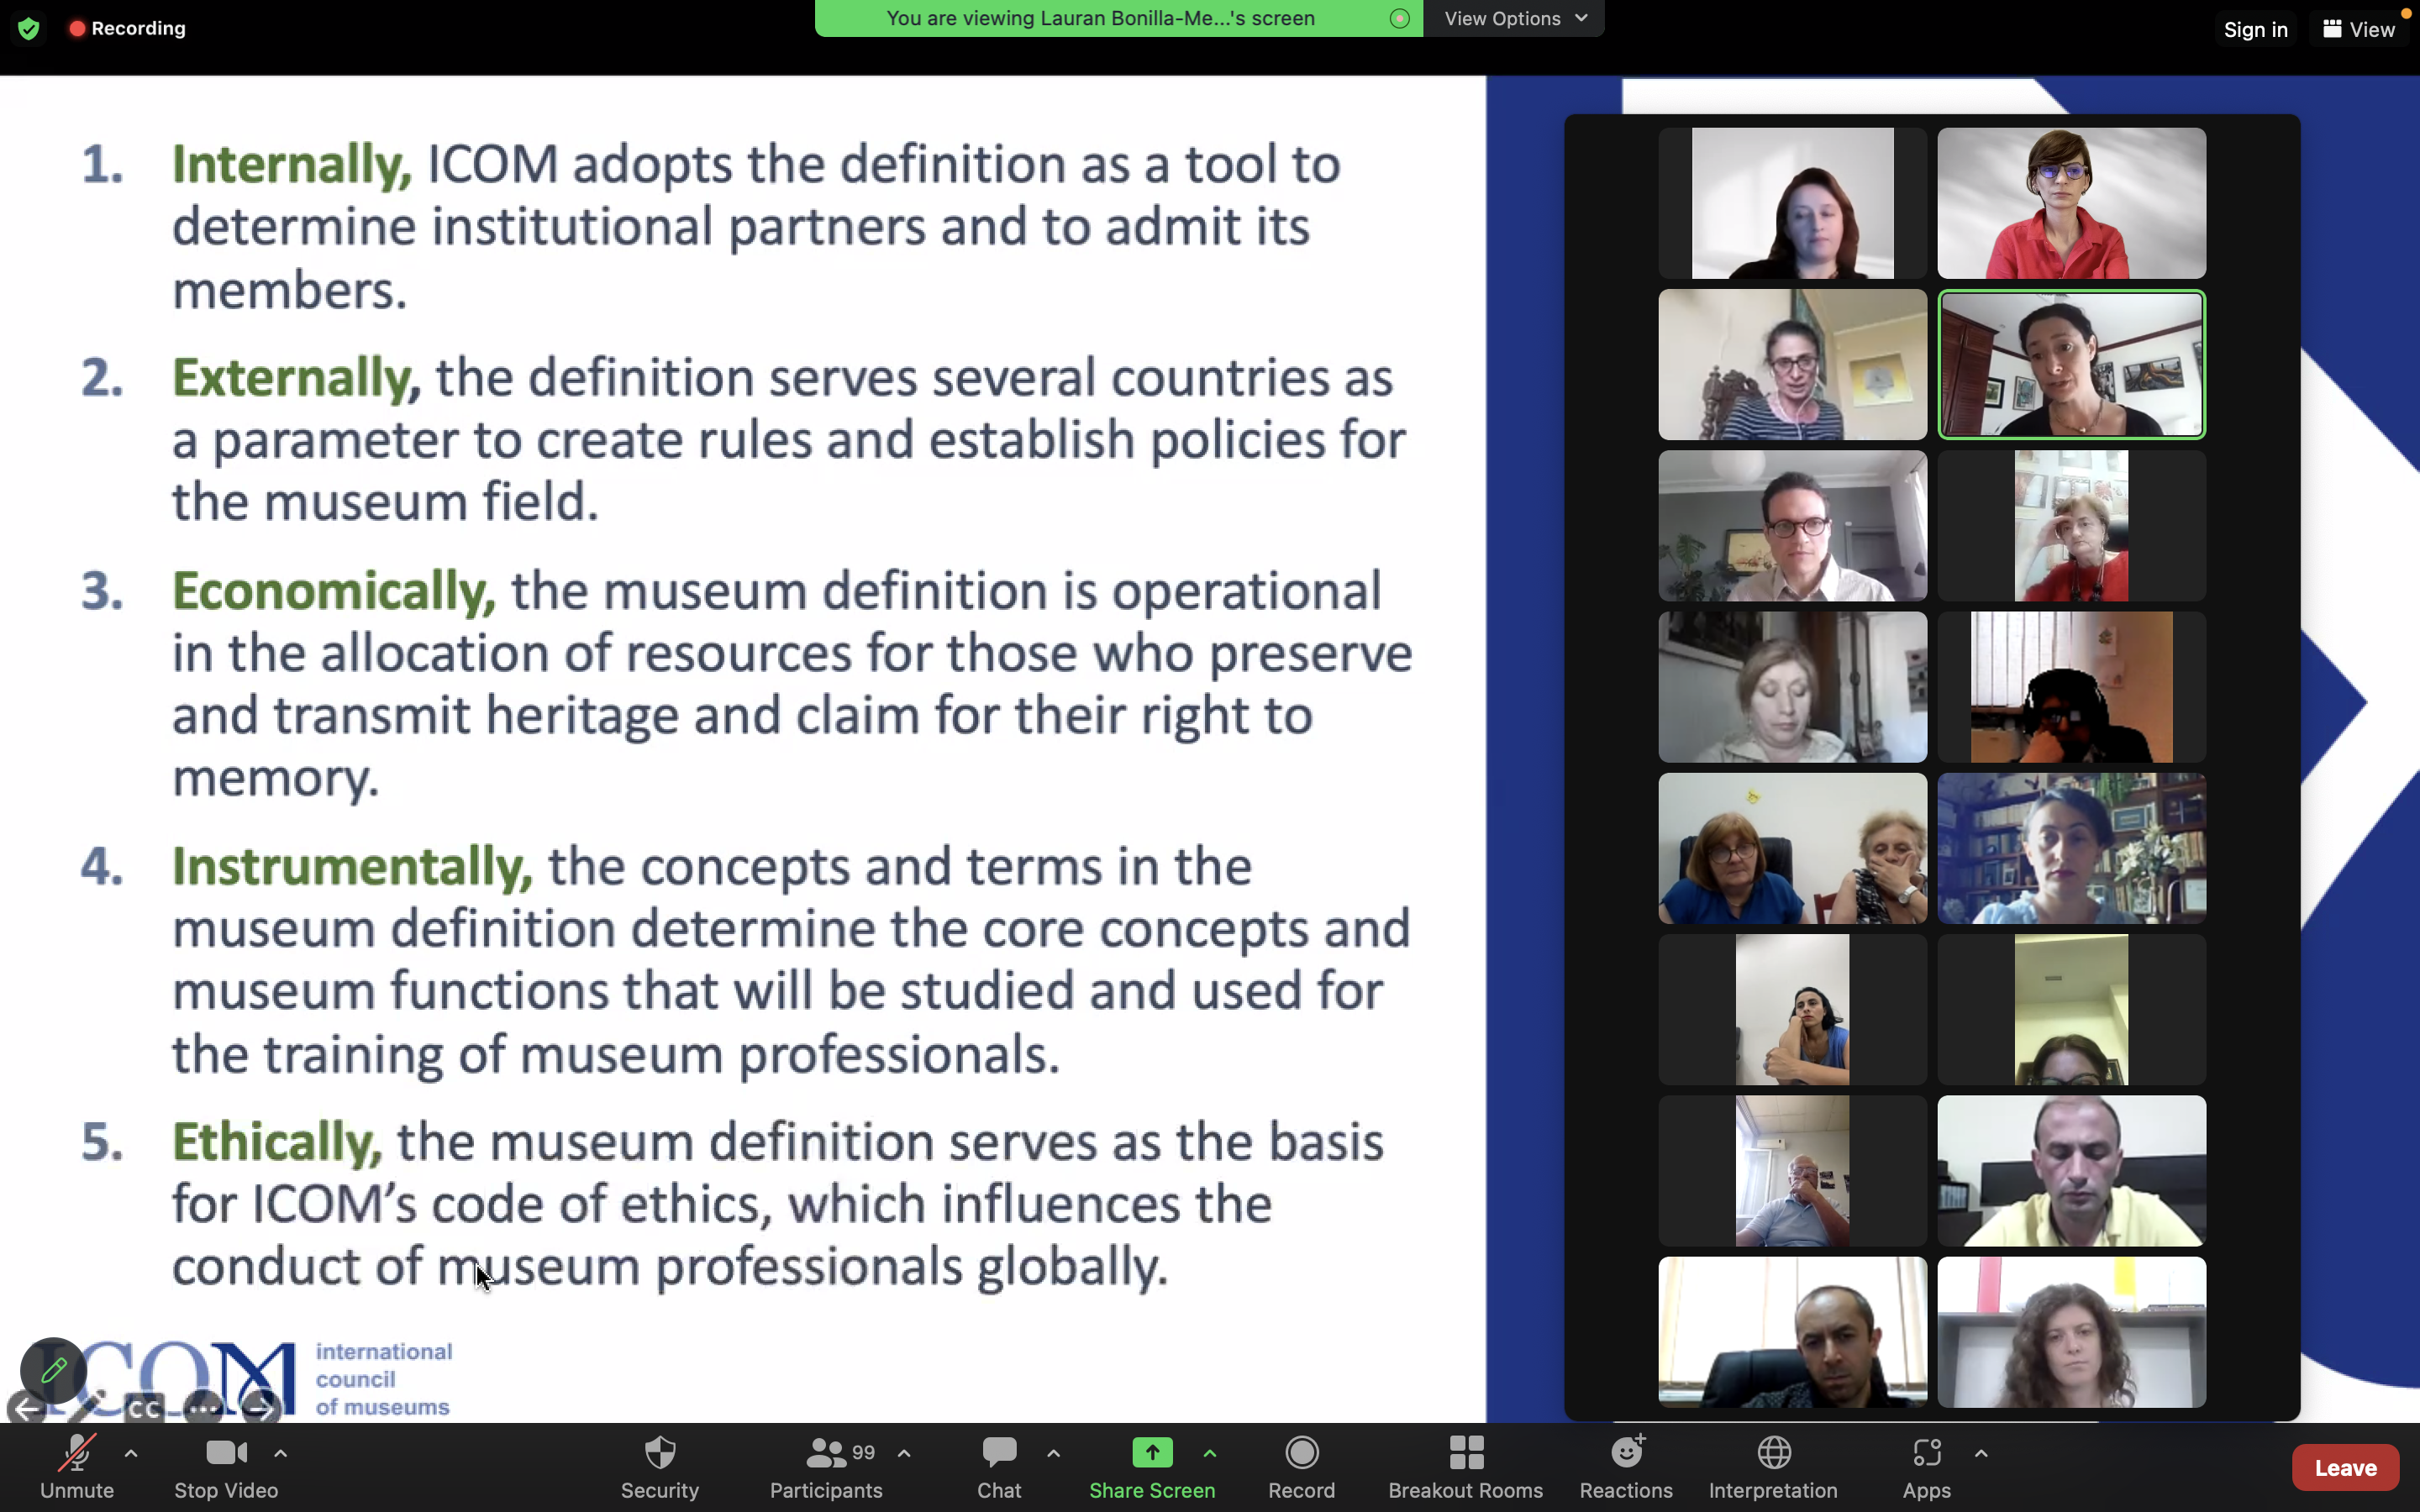
Task: Expand video options arrow beside Stop Video
Action: click(x=281, y=1453)
